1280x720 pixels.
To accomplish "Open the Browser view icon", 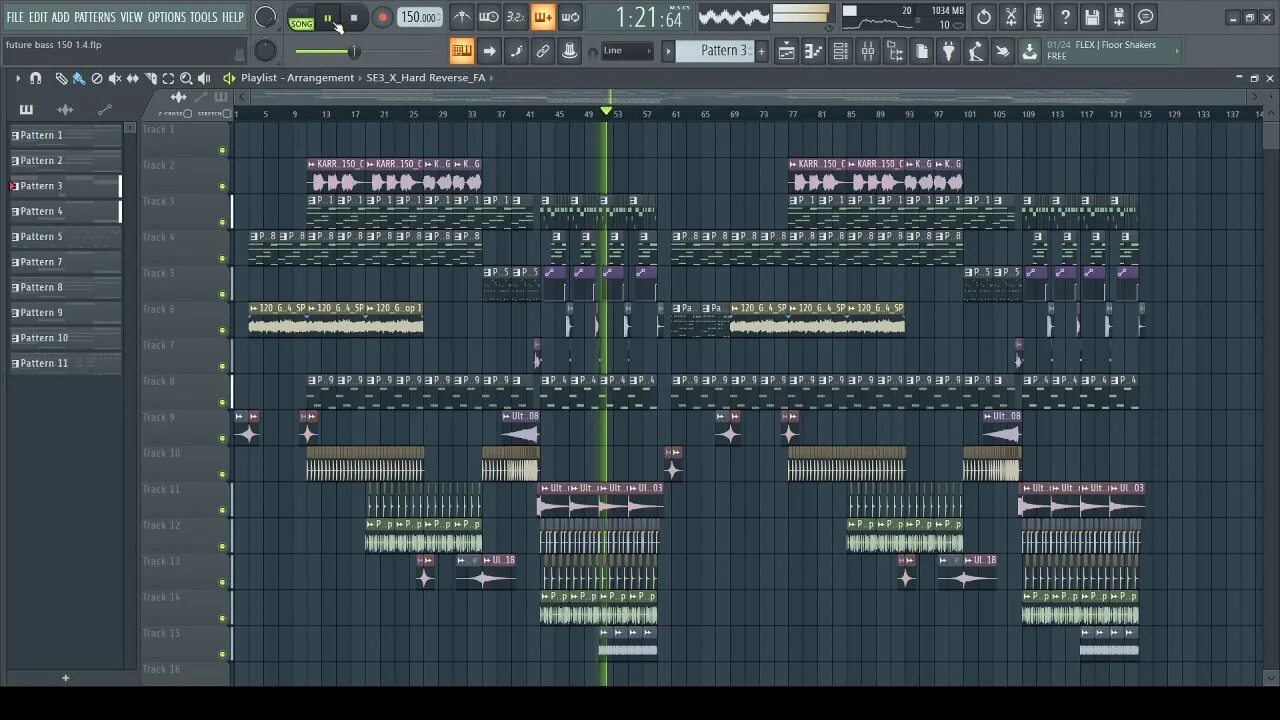I will [x=895, y=51].
